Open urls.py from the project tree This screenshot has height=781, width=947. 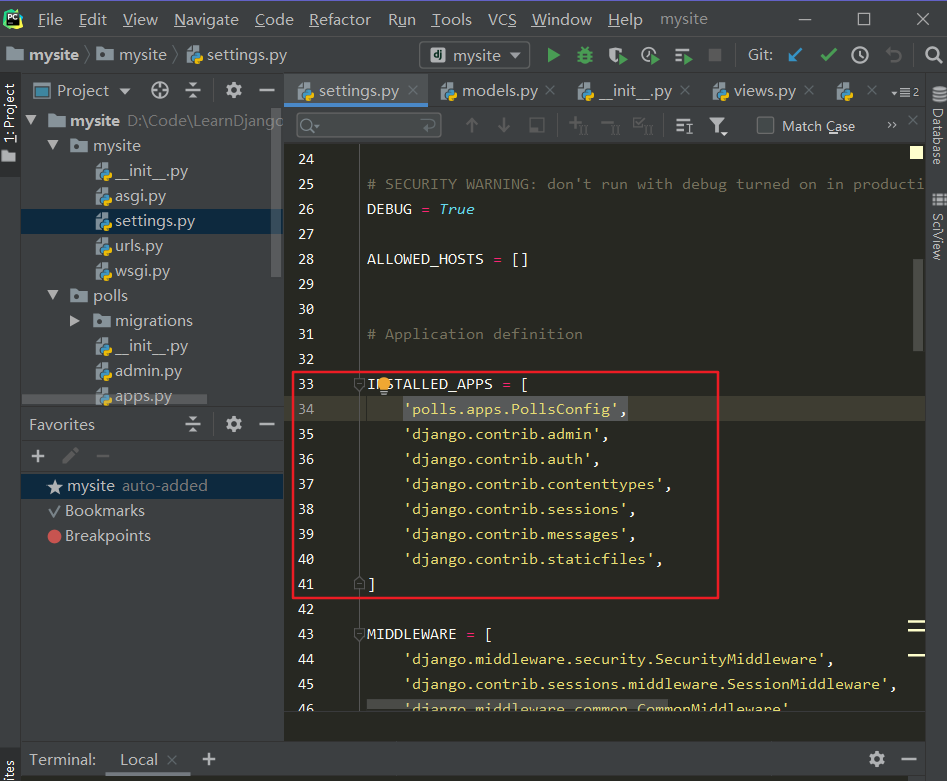tap(138, 246)
